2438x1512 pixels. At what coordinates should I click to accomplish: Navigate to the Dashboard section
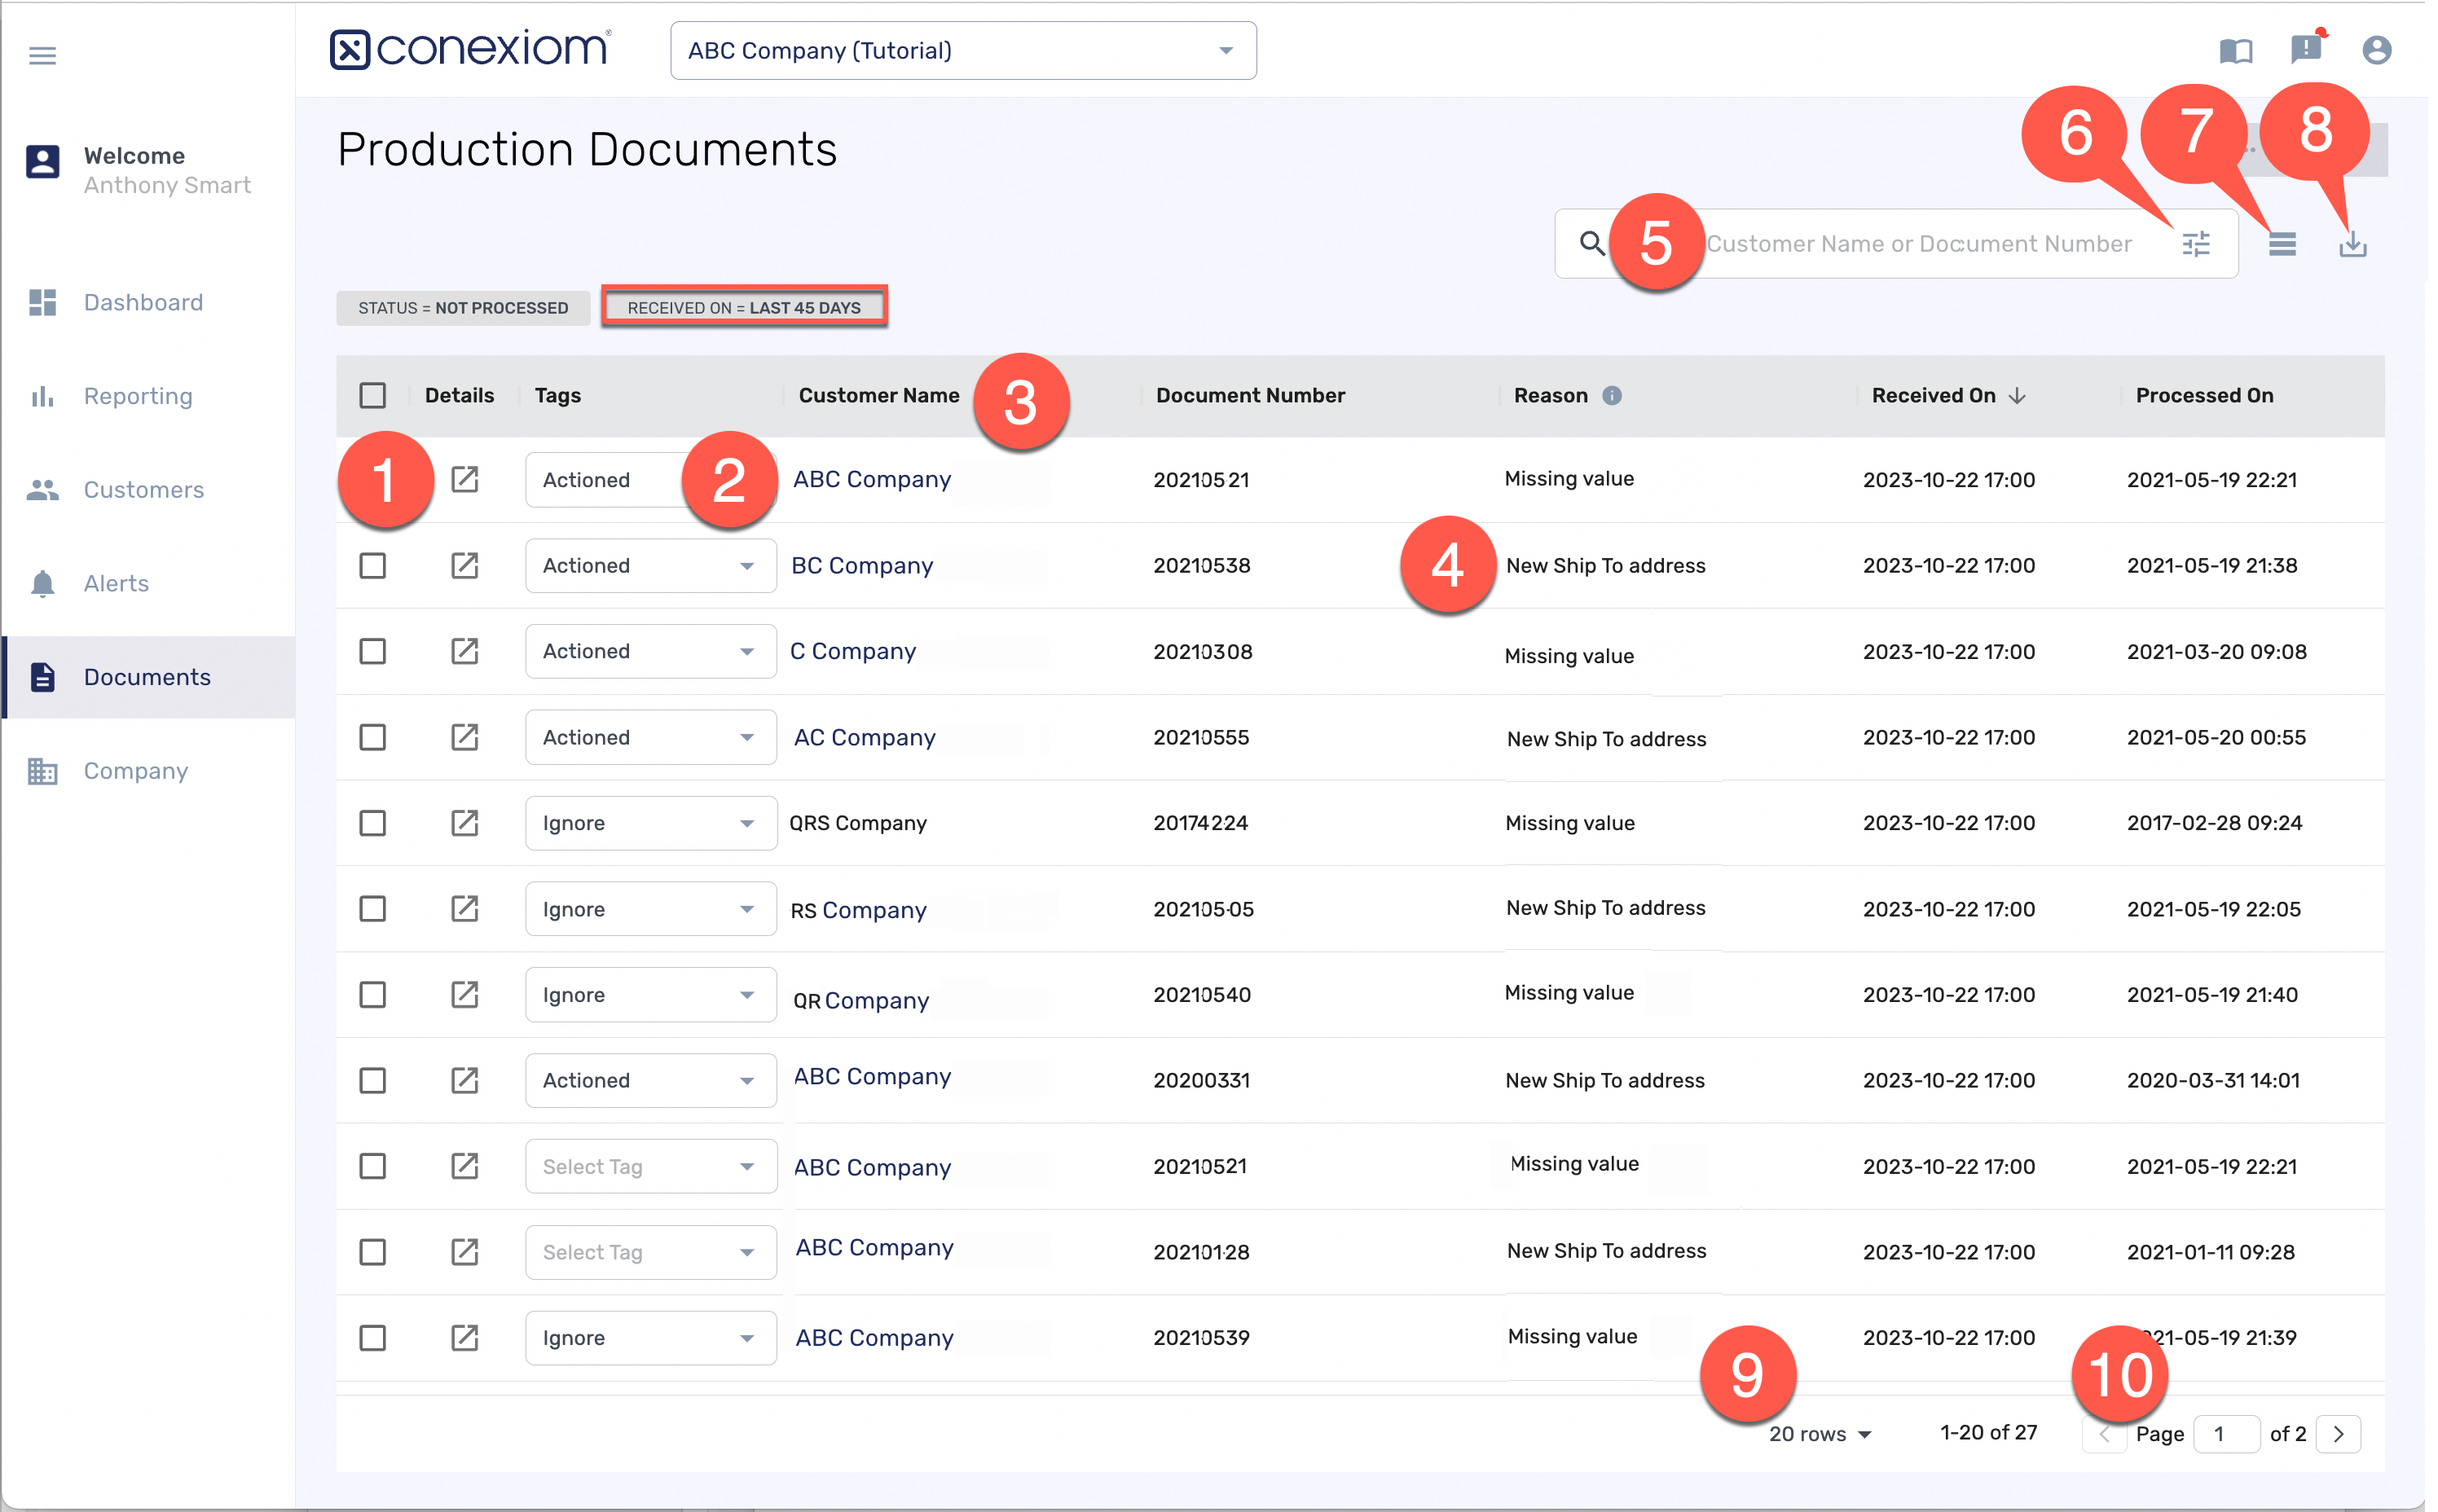[x=142, y=302]
